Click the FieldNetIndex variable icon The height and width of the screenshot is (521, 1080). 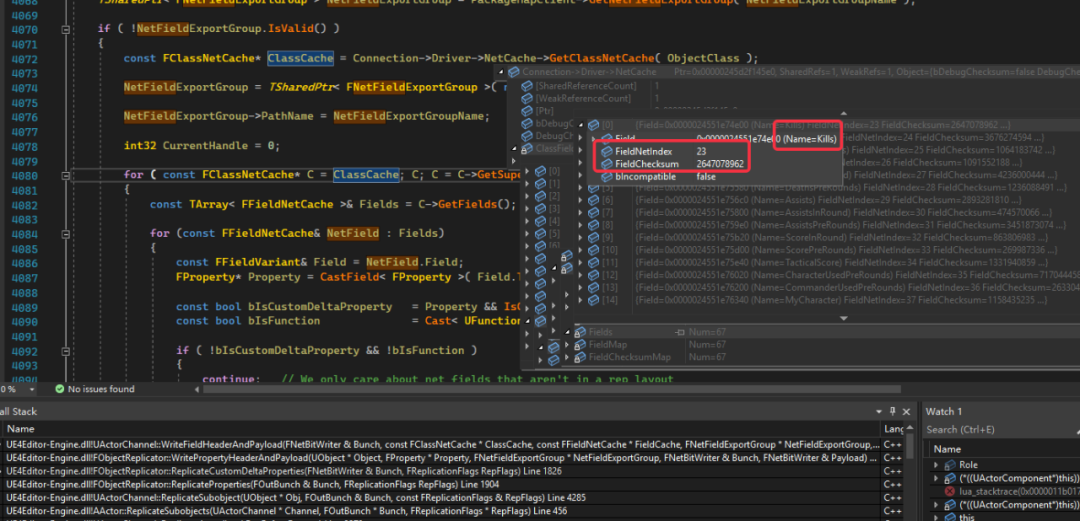click(x=607, y=151)
